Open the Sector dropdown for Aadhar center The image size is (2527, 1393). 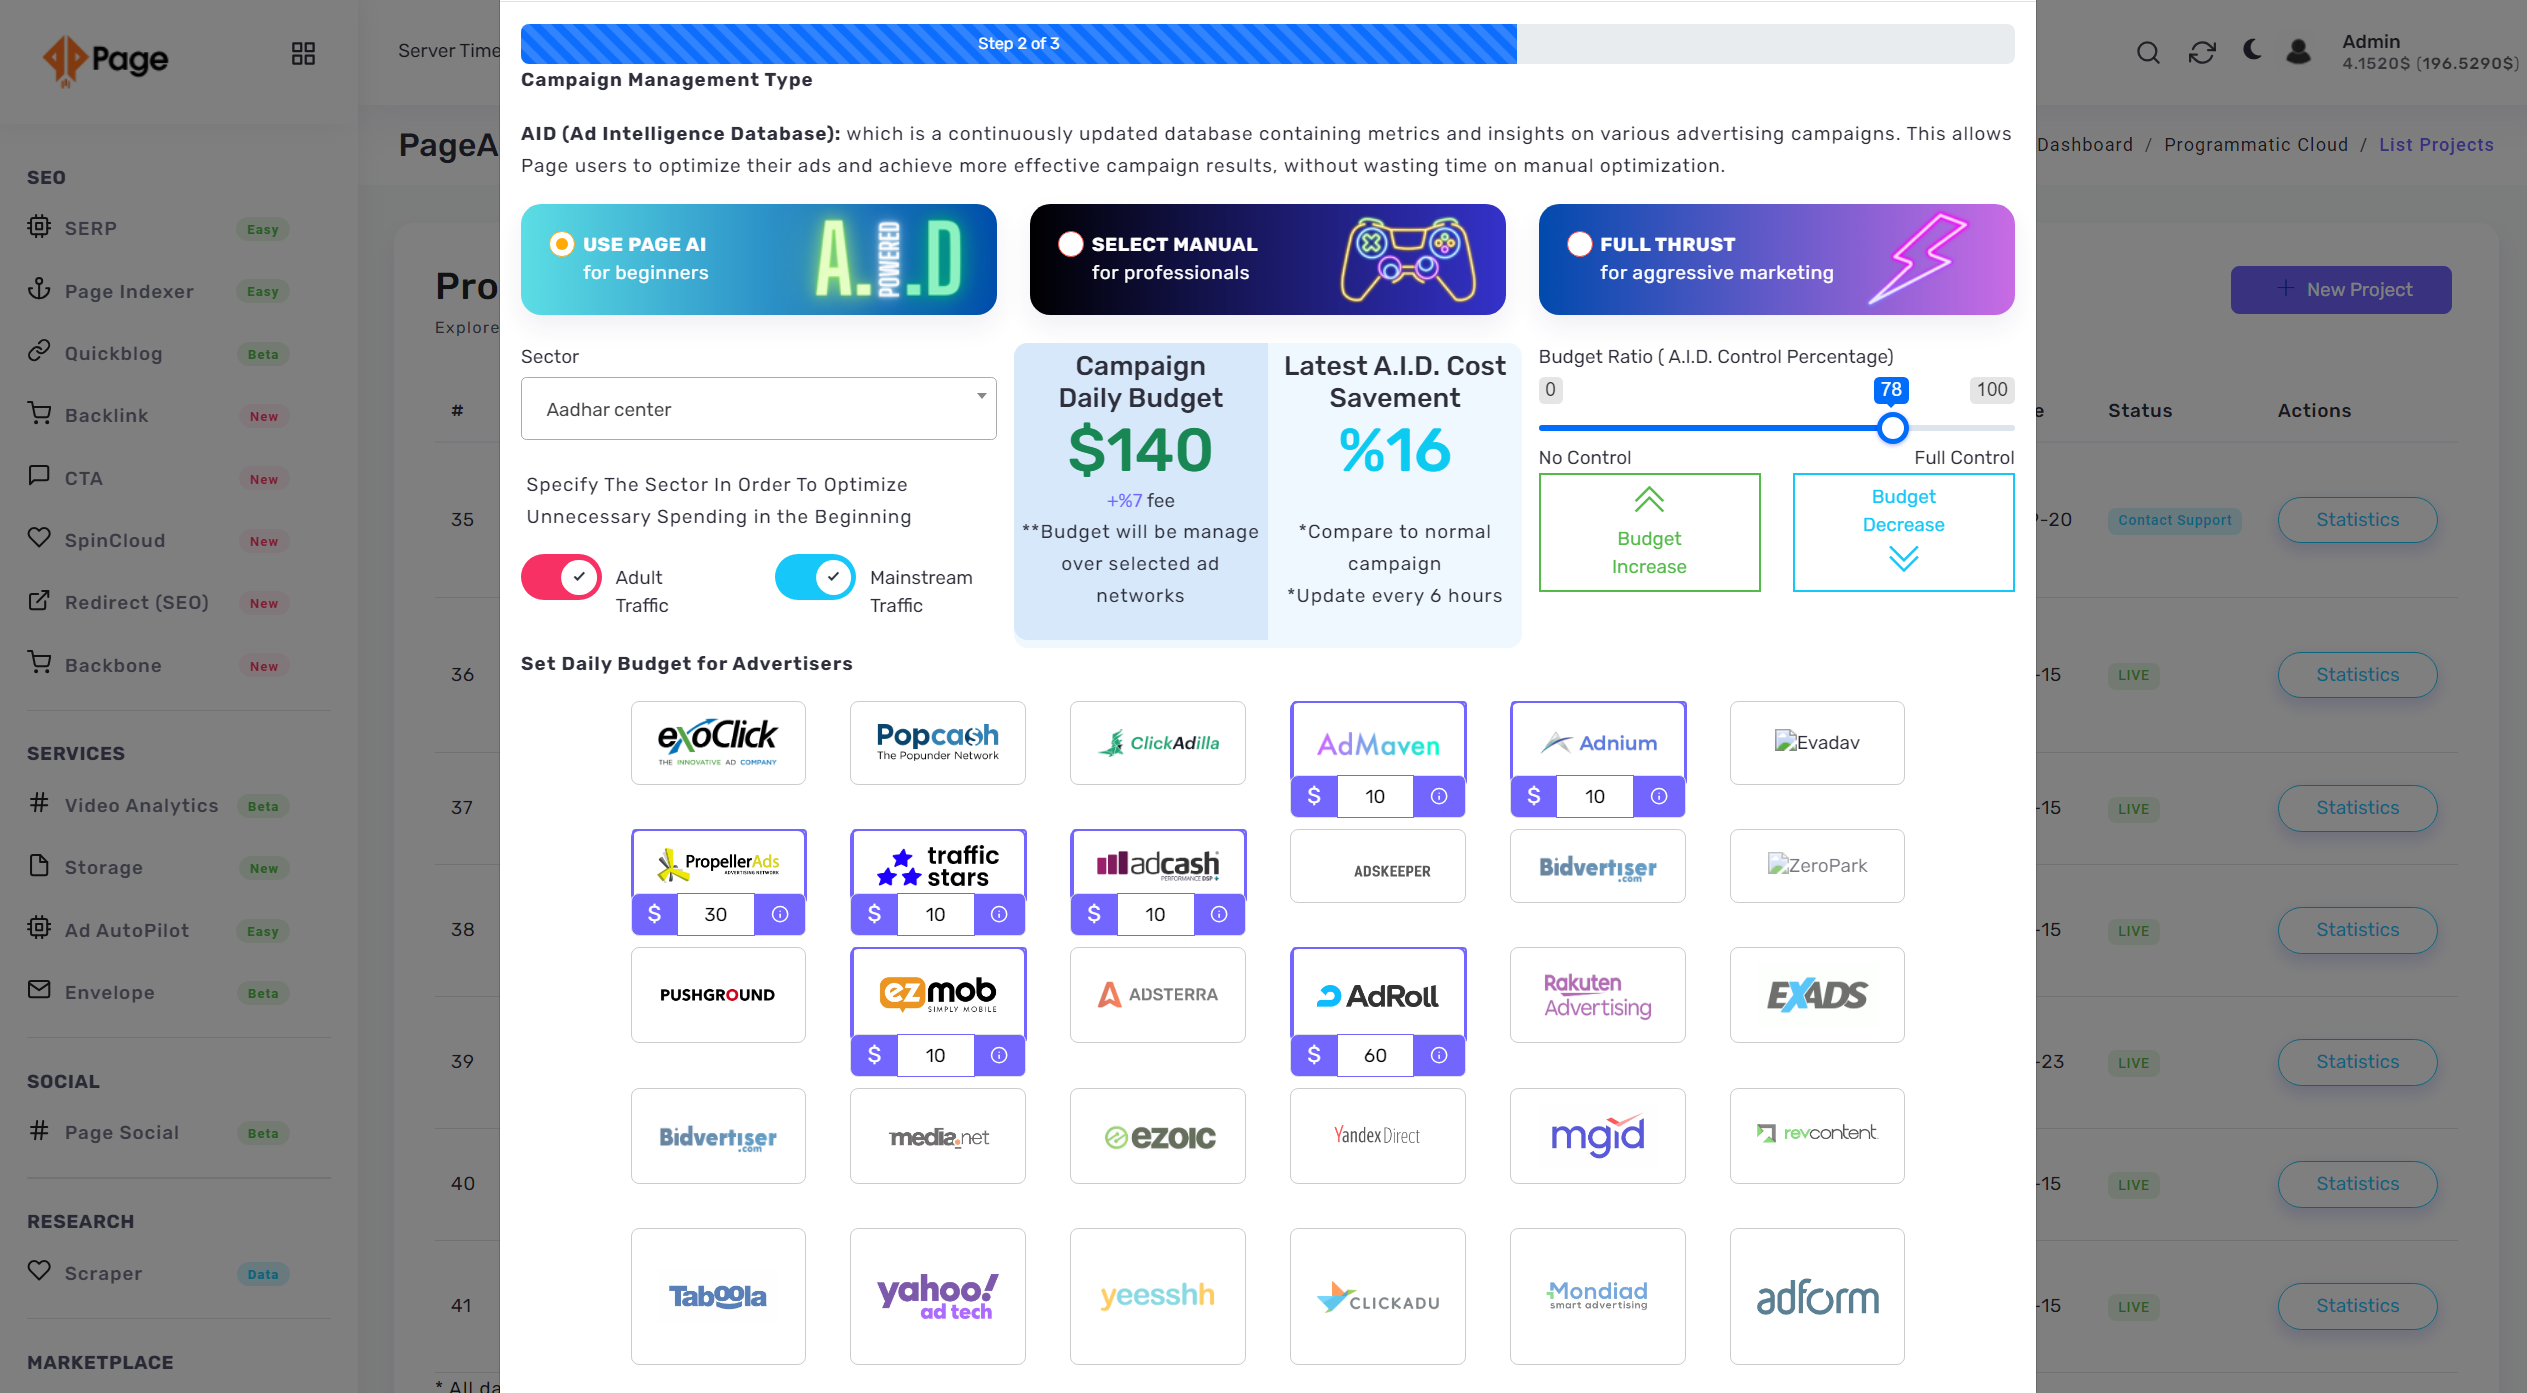click(758, 408)
